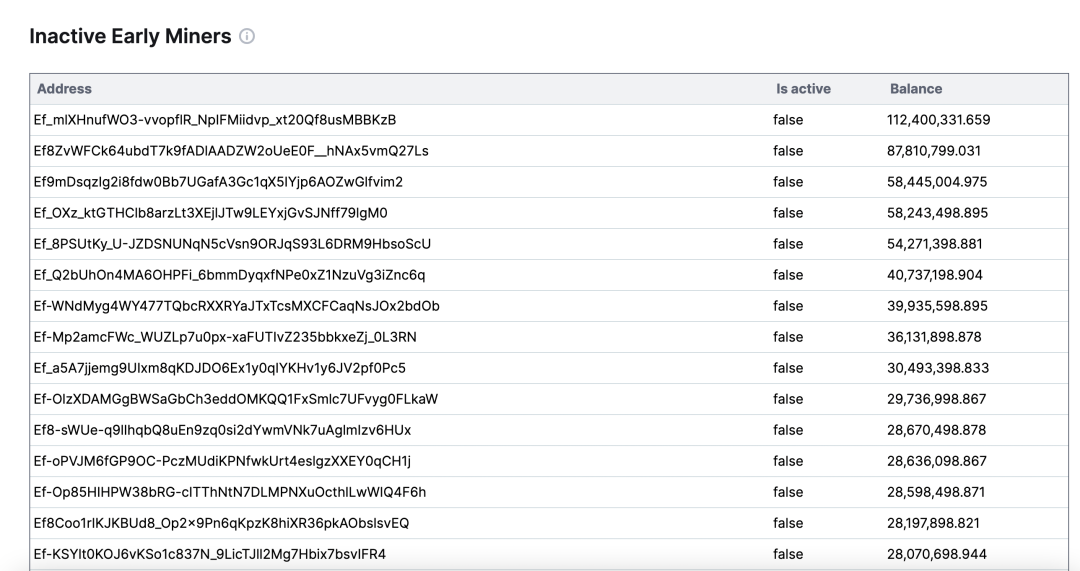1080x571 pixels.
Task: Select the address starting with Ef-oPVJM6fGP9OC
Action: [222, 461]
